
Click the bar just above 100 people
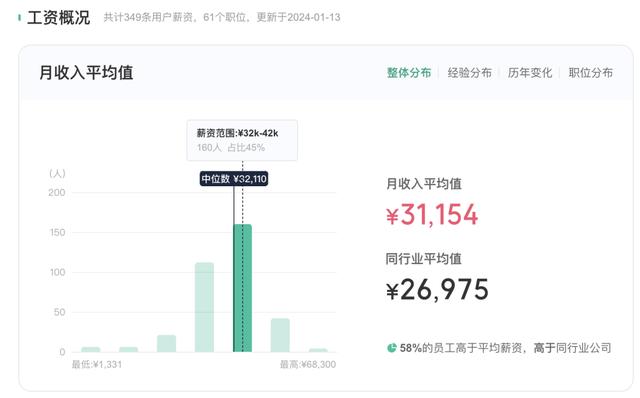(204, 307)
